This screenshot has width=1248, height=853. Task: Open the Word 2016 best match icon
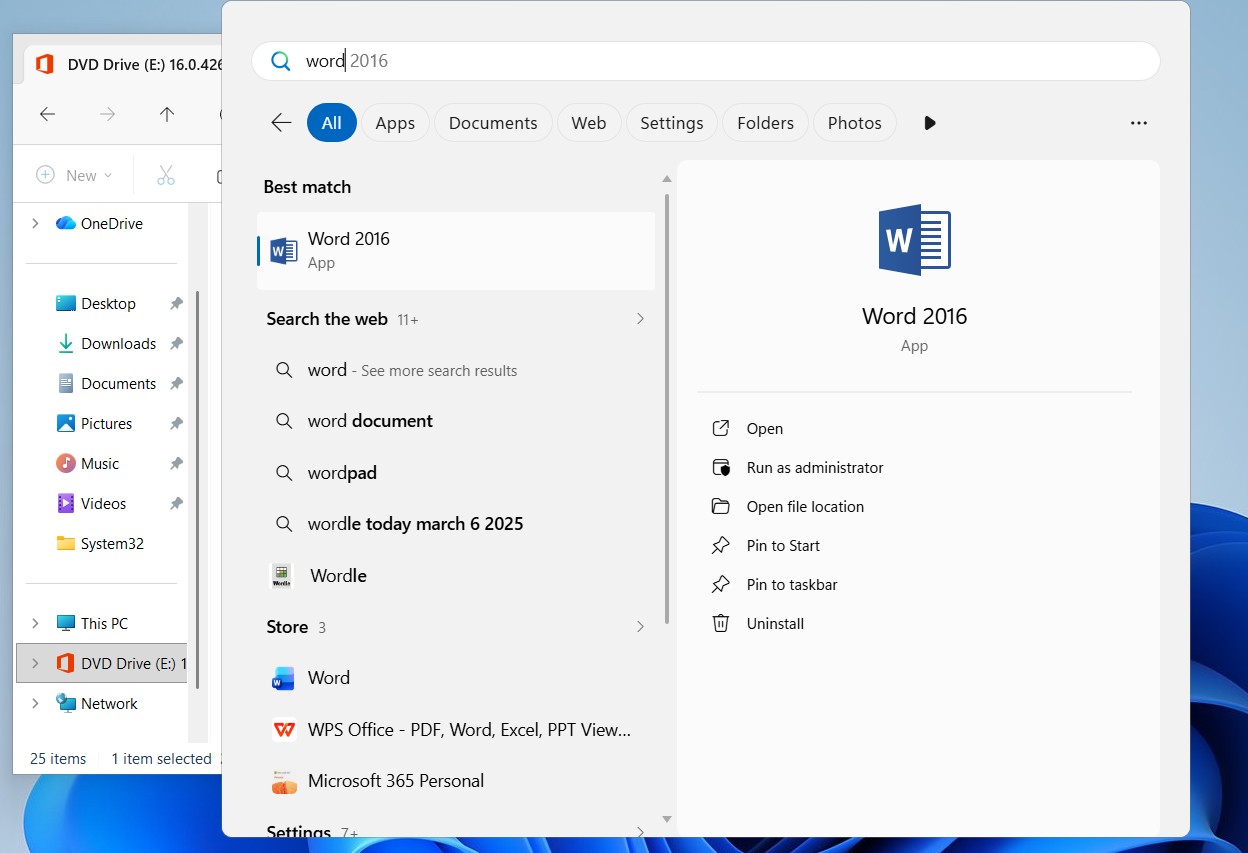[285, 248]
